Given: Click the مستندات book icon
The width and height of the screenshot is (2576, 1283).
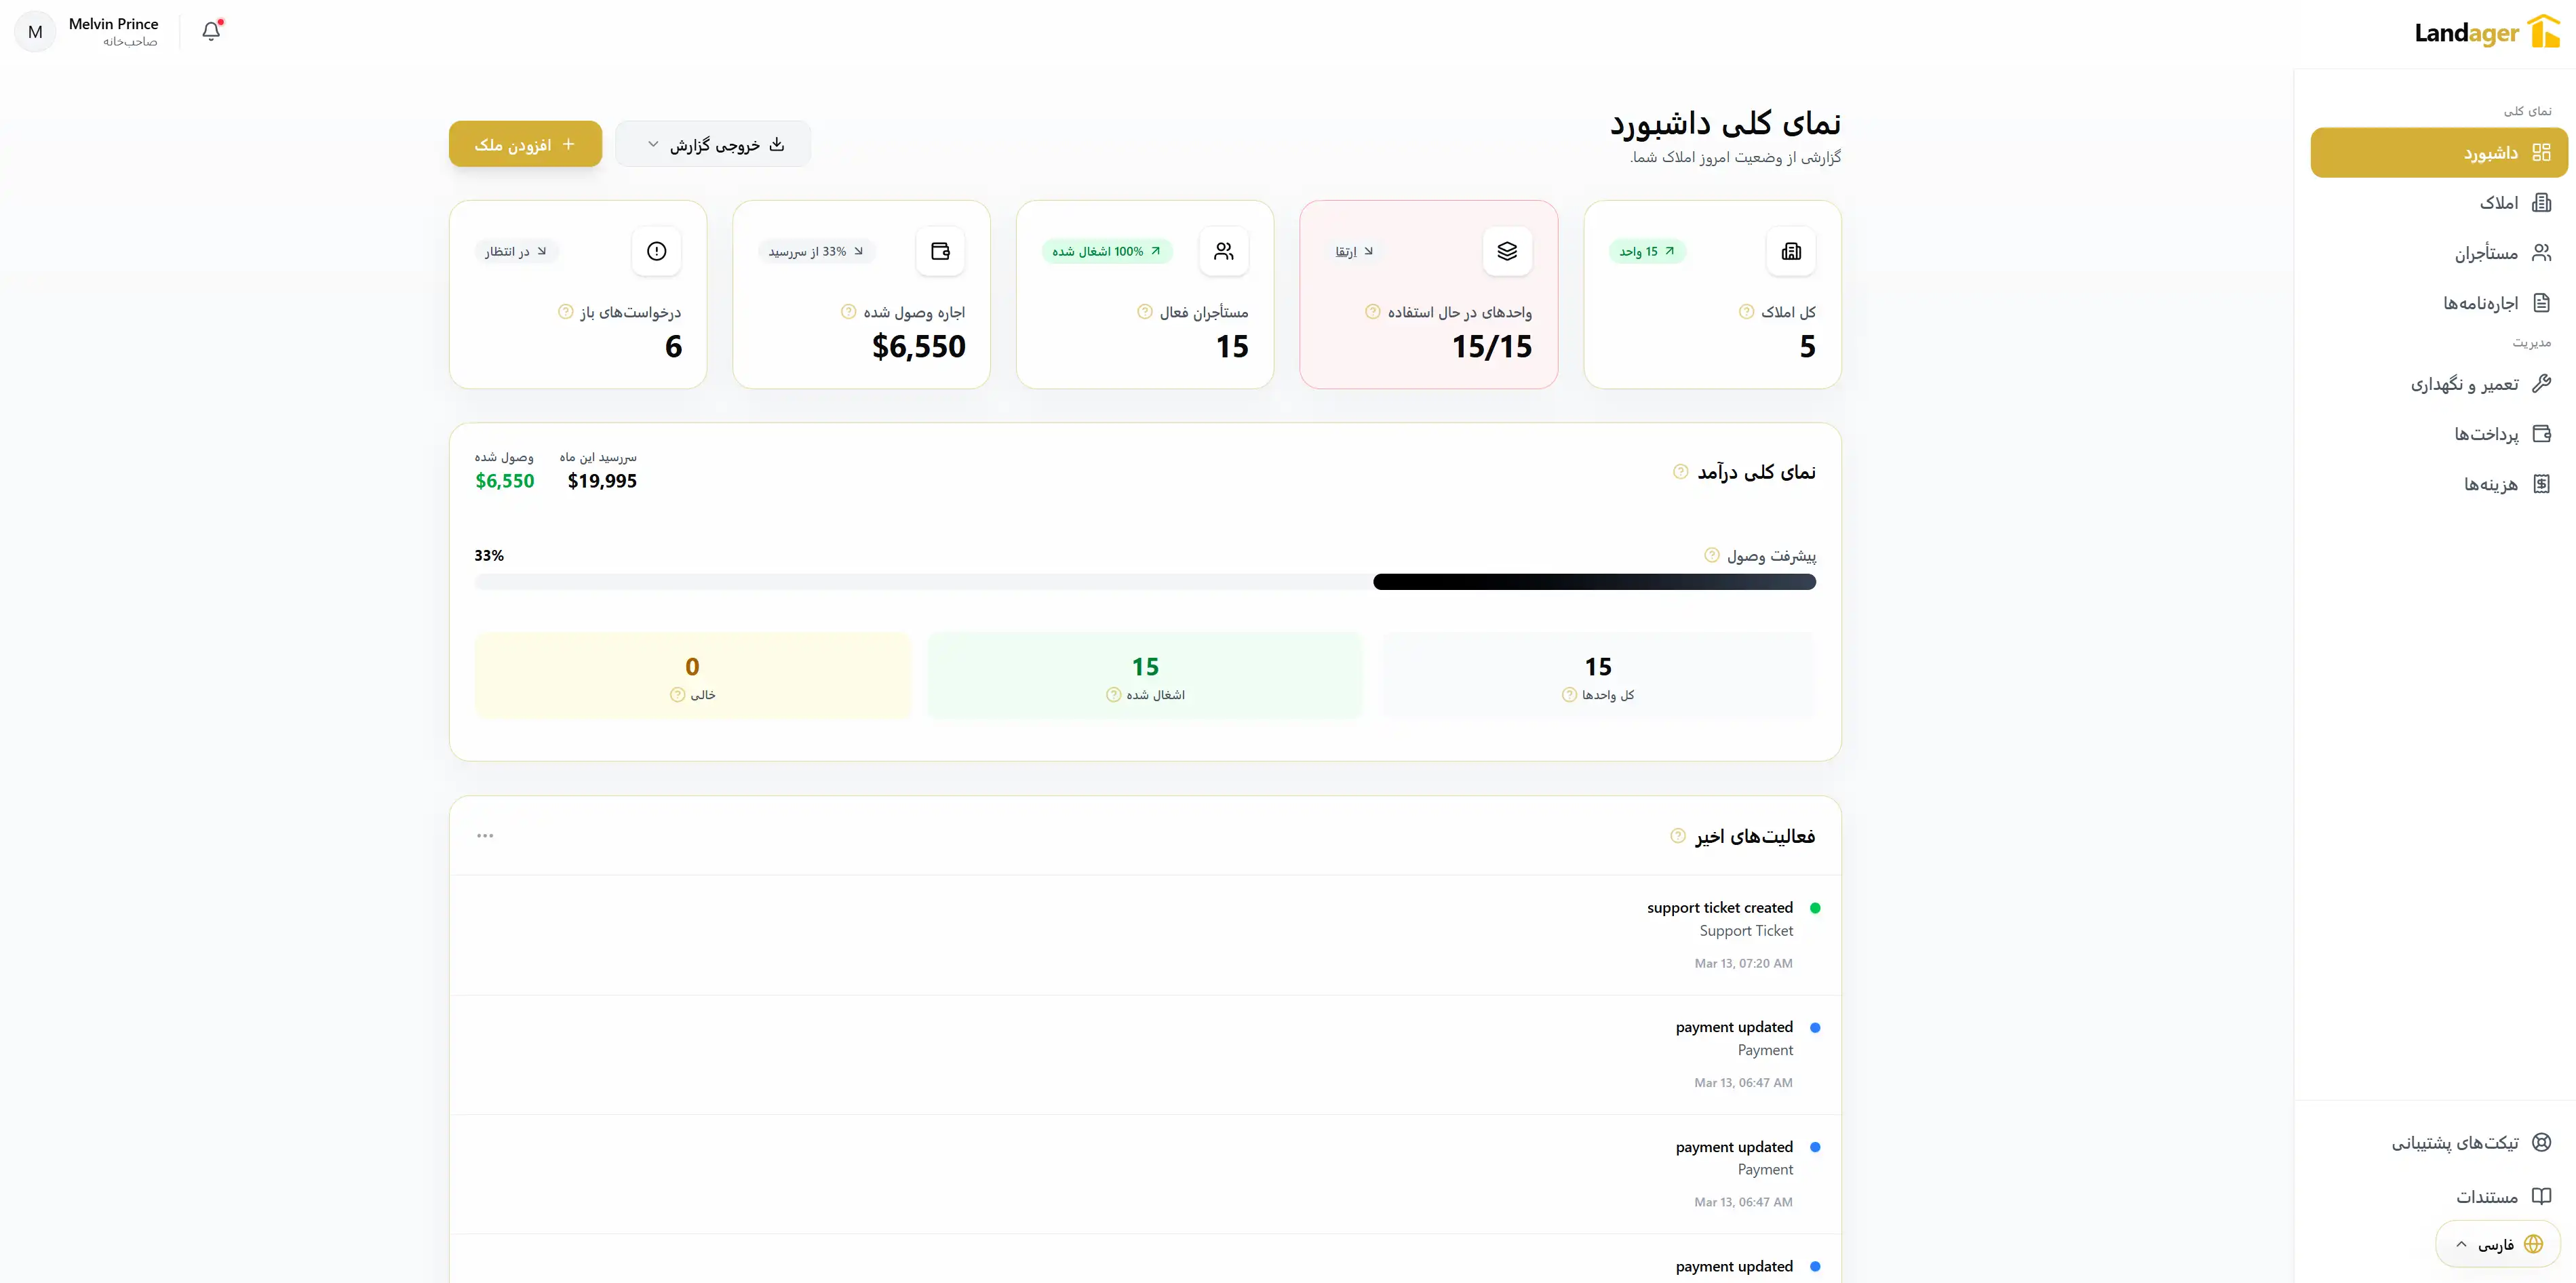Looking at the screenshot, I should point(2543,1196).
